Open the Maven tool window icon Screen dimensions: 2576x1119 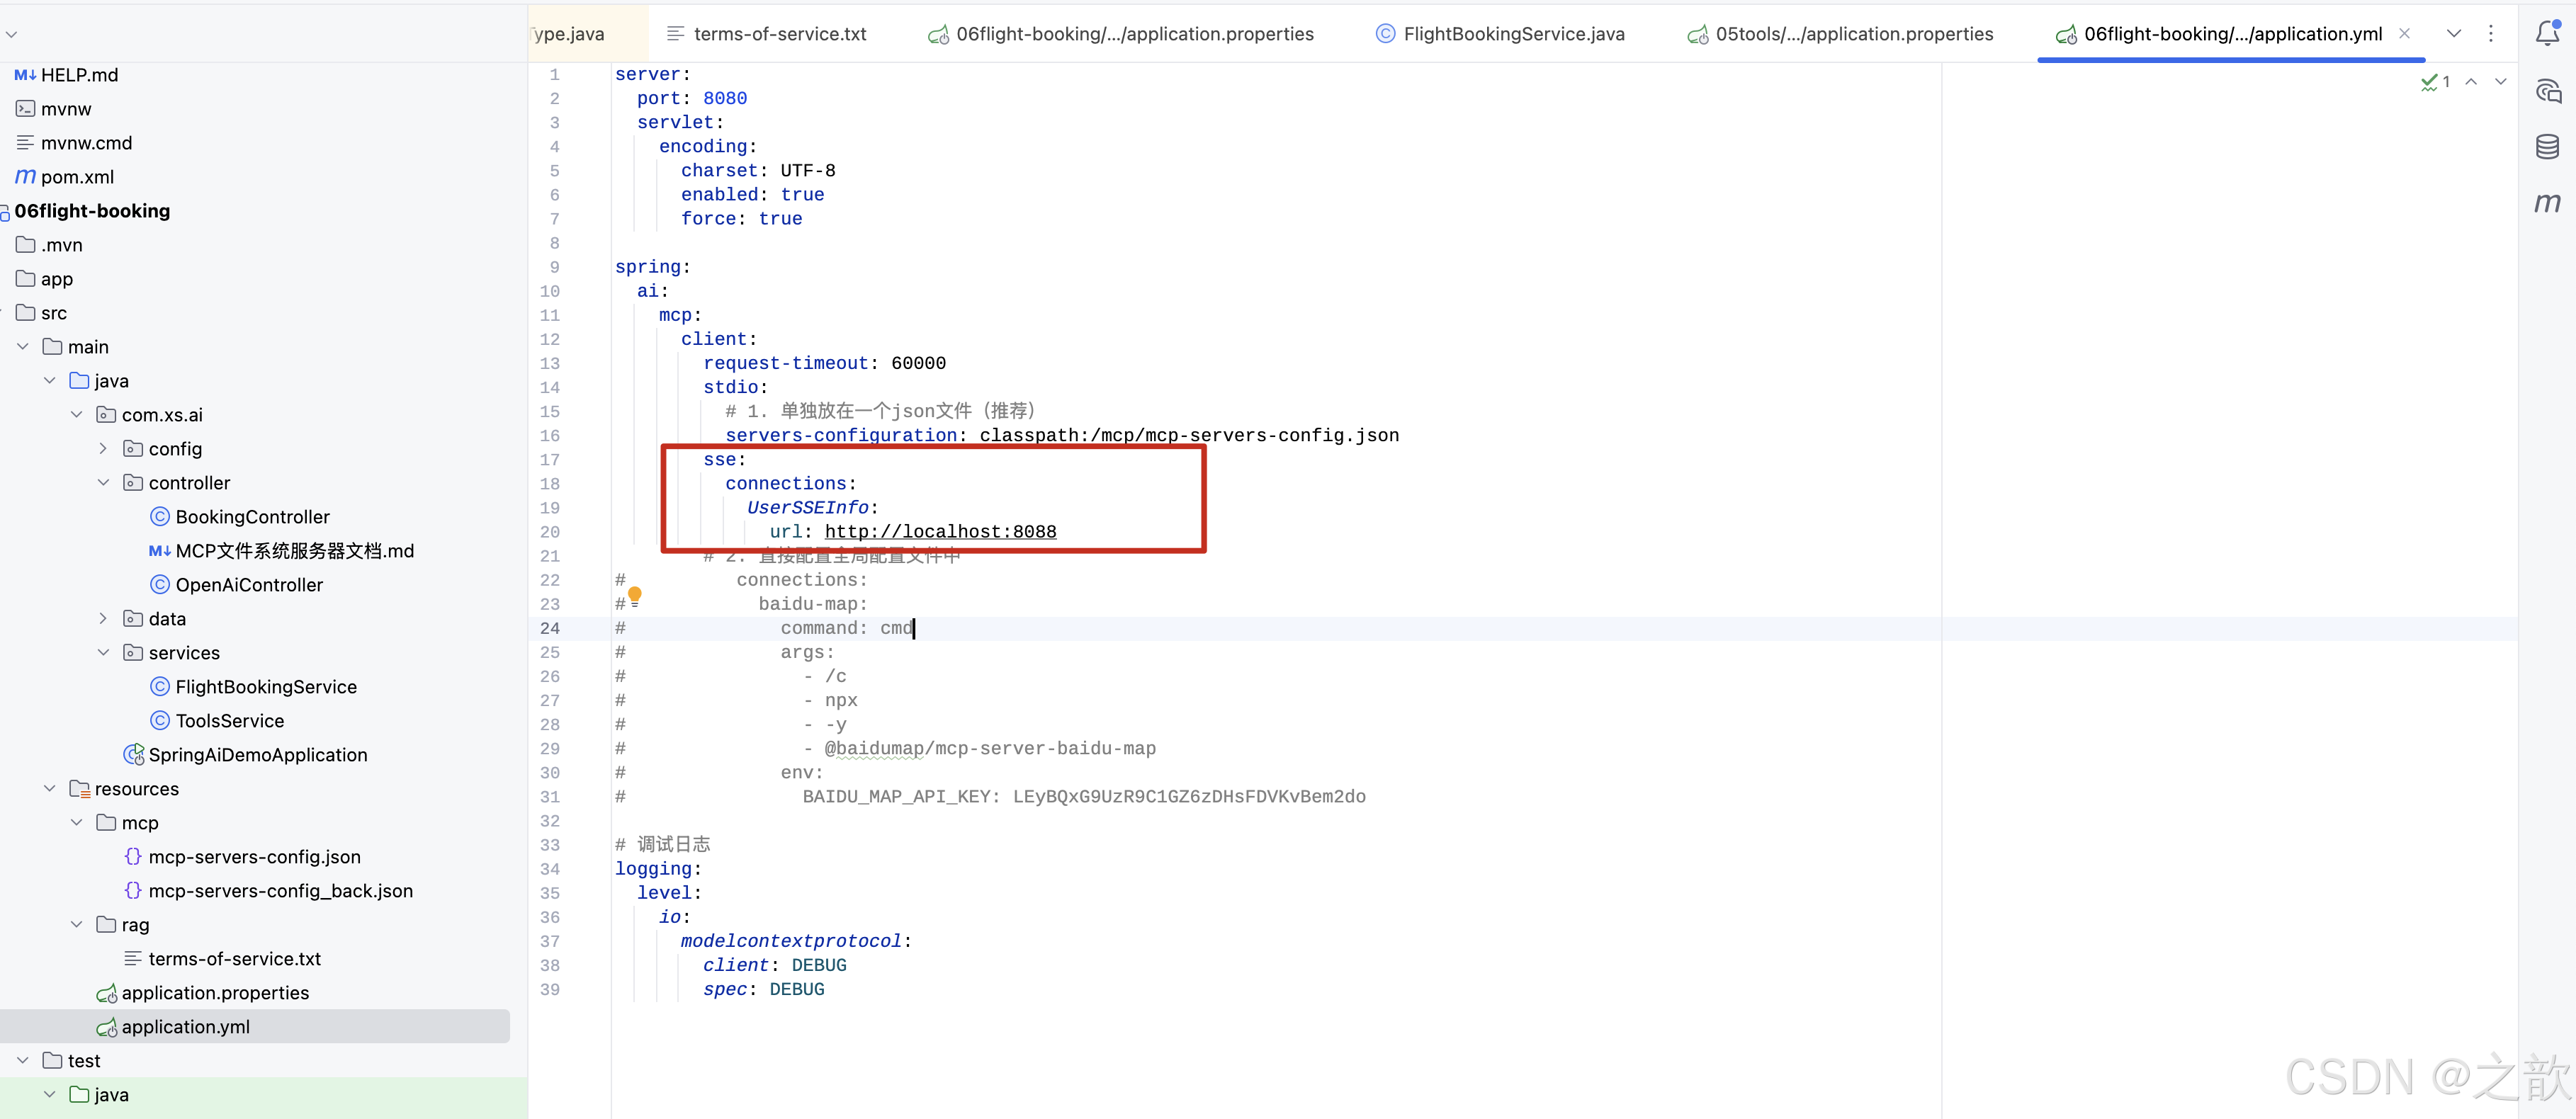click(x=2547, y=203)
